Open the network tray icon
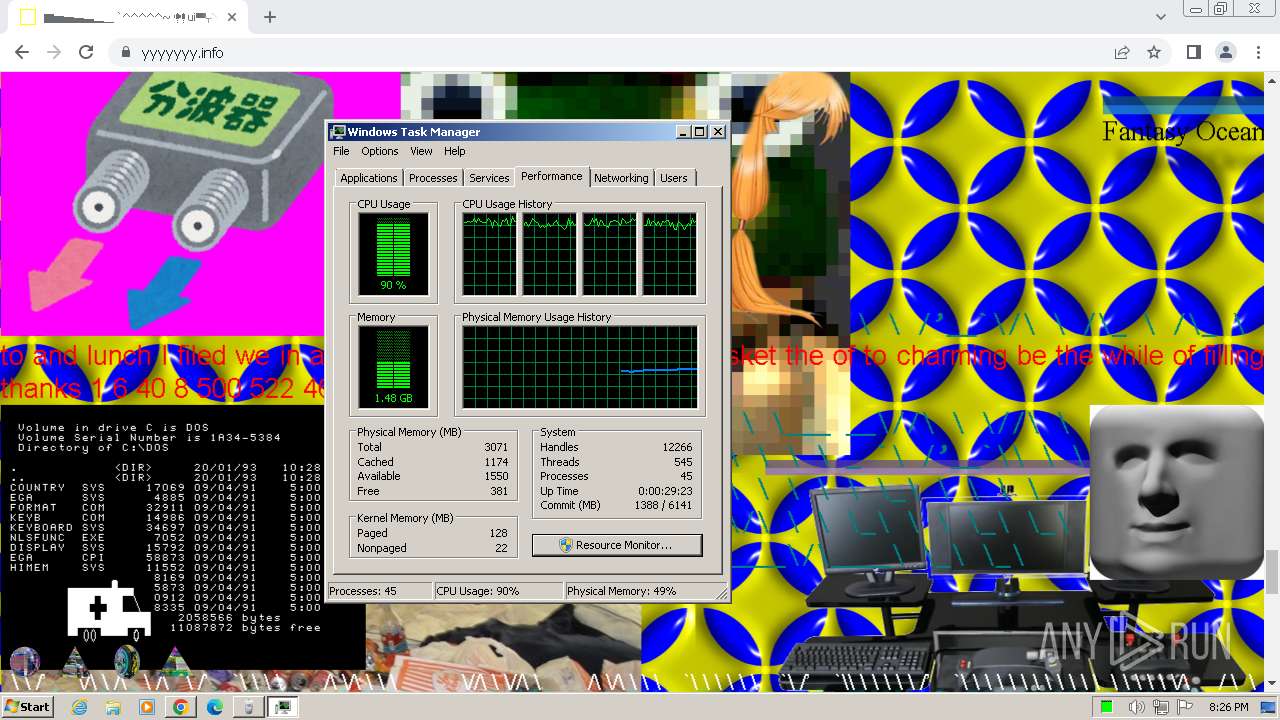 1161,707
